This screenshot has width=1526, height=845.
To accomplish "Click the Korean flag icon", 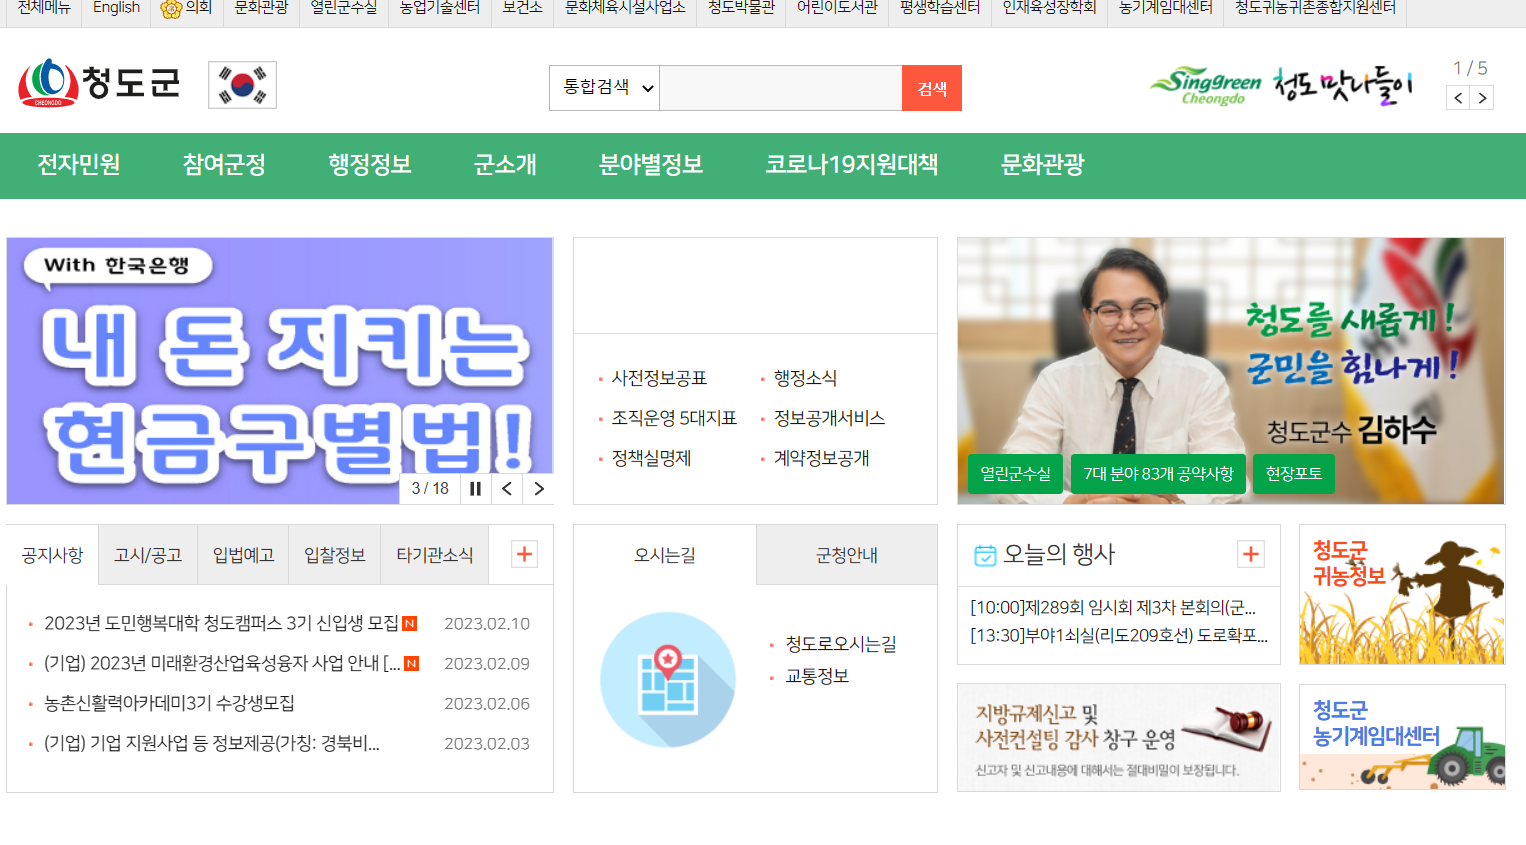I will (242, 85).
